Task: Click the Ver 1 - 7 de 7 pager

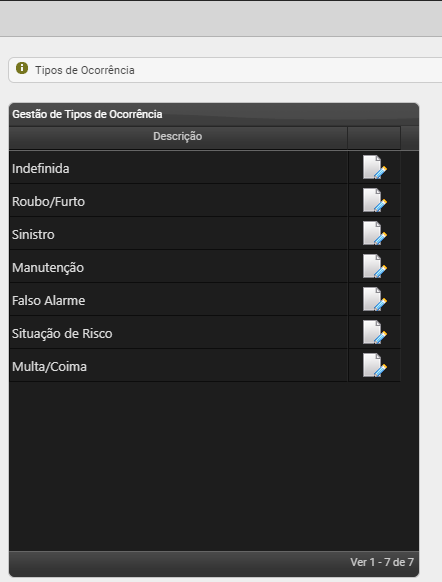Action: pyautogui.click(x=382, y=562)
